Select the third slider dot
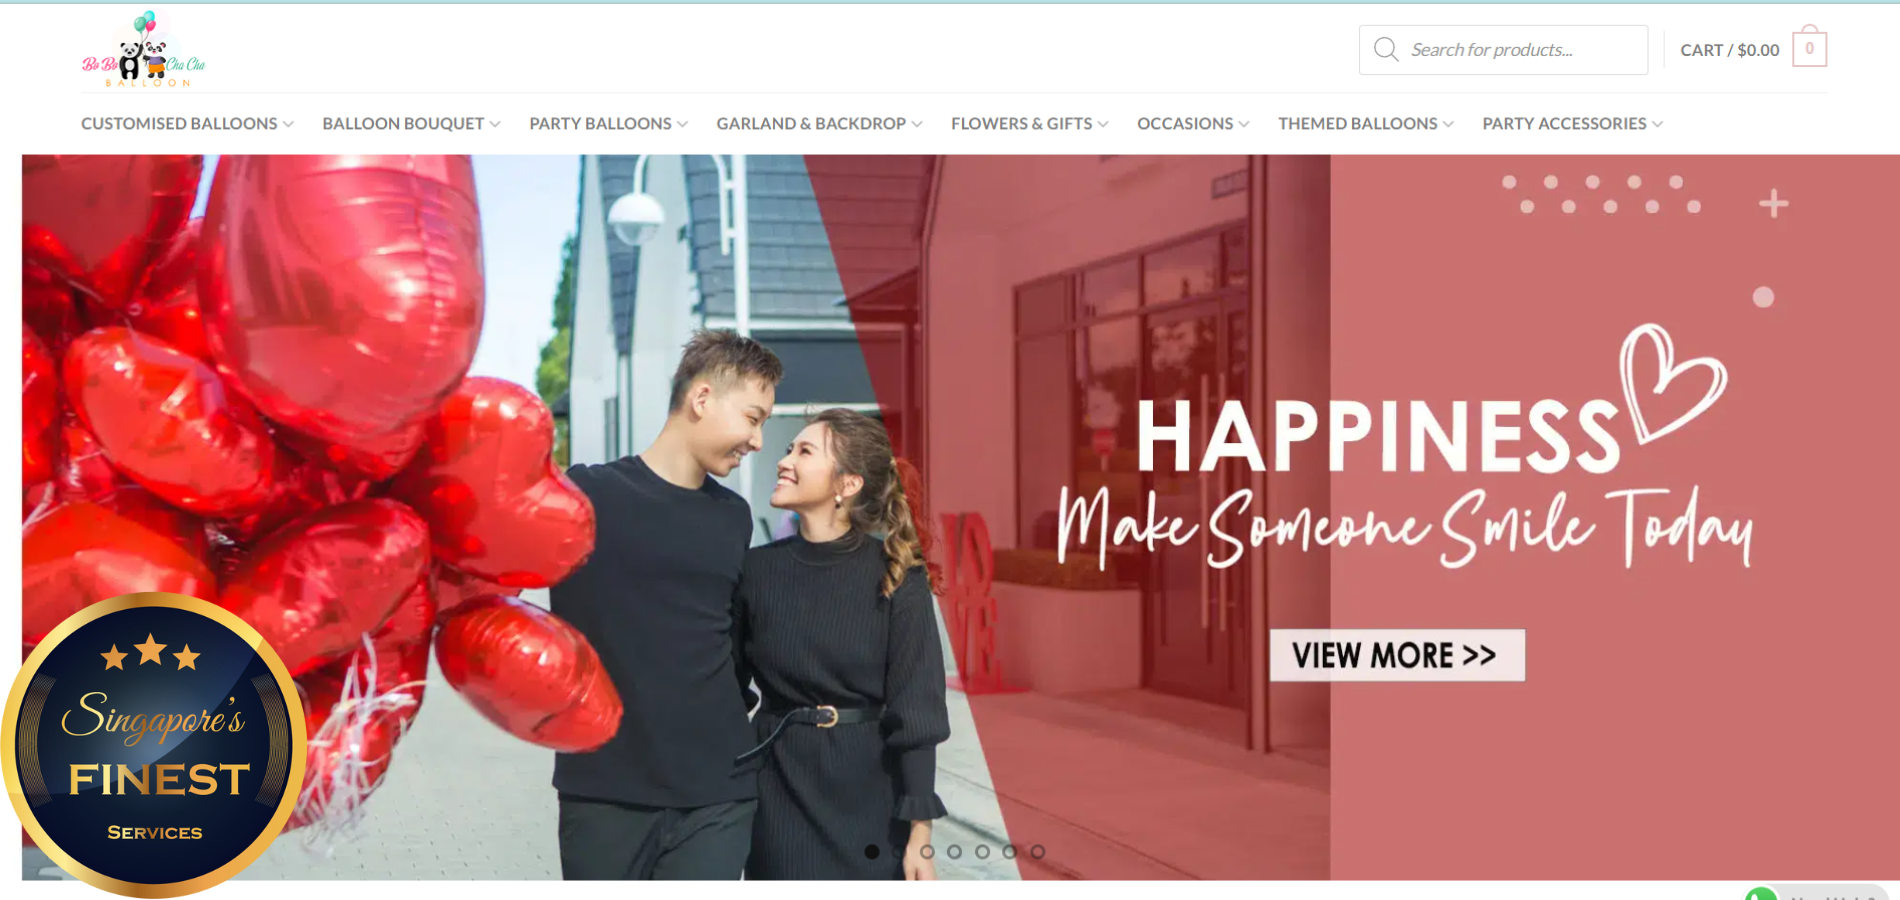Viewport: 1900px width, 900px height. (927, 852)
